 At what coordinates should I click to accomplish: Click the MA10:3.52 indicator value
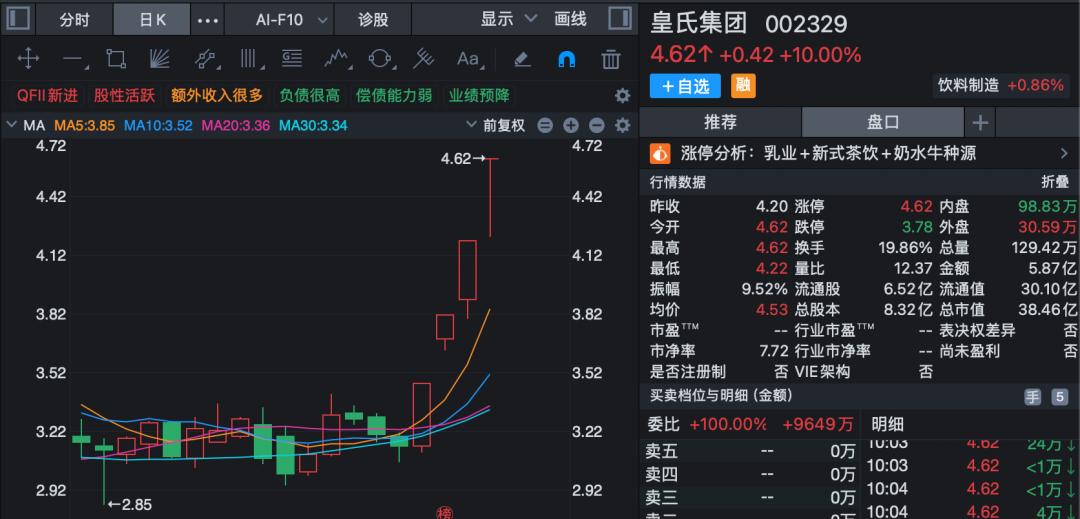point(158,126)
